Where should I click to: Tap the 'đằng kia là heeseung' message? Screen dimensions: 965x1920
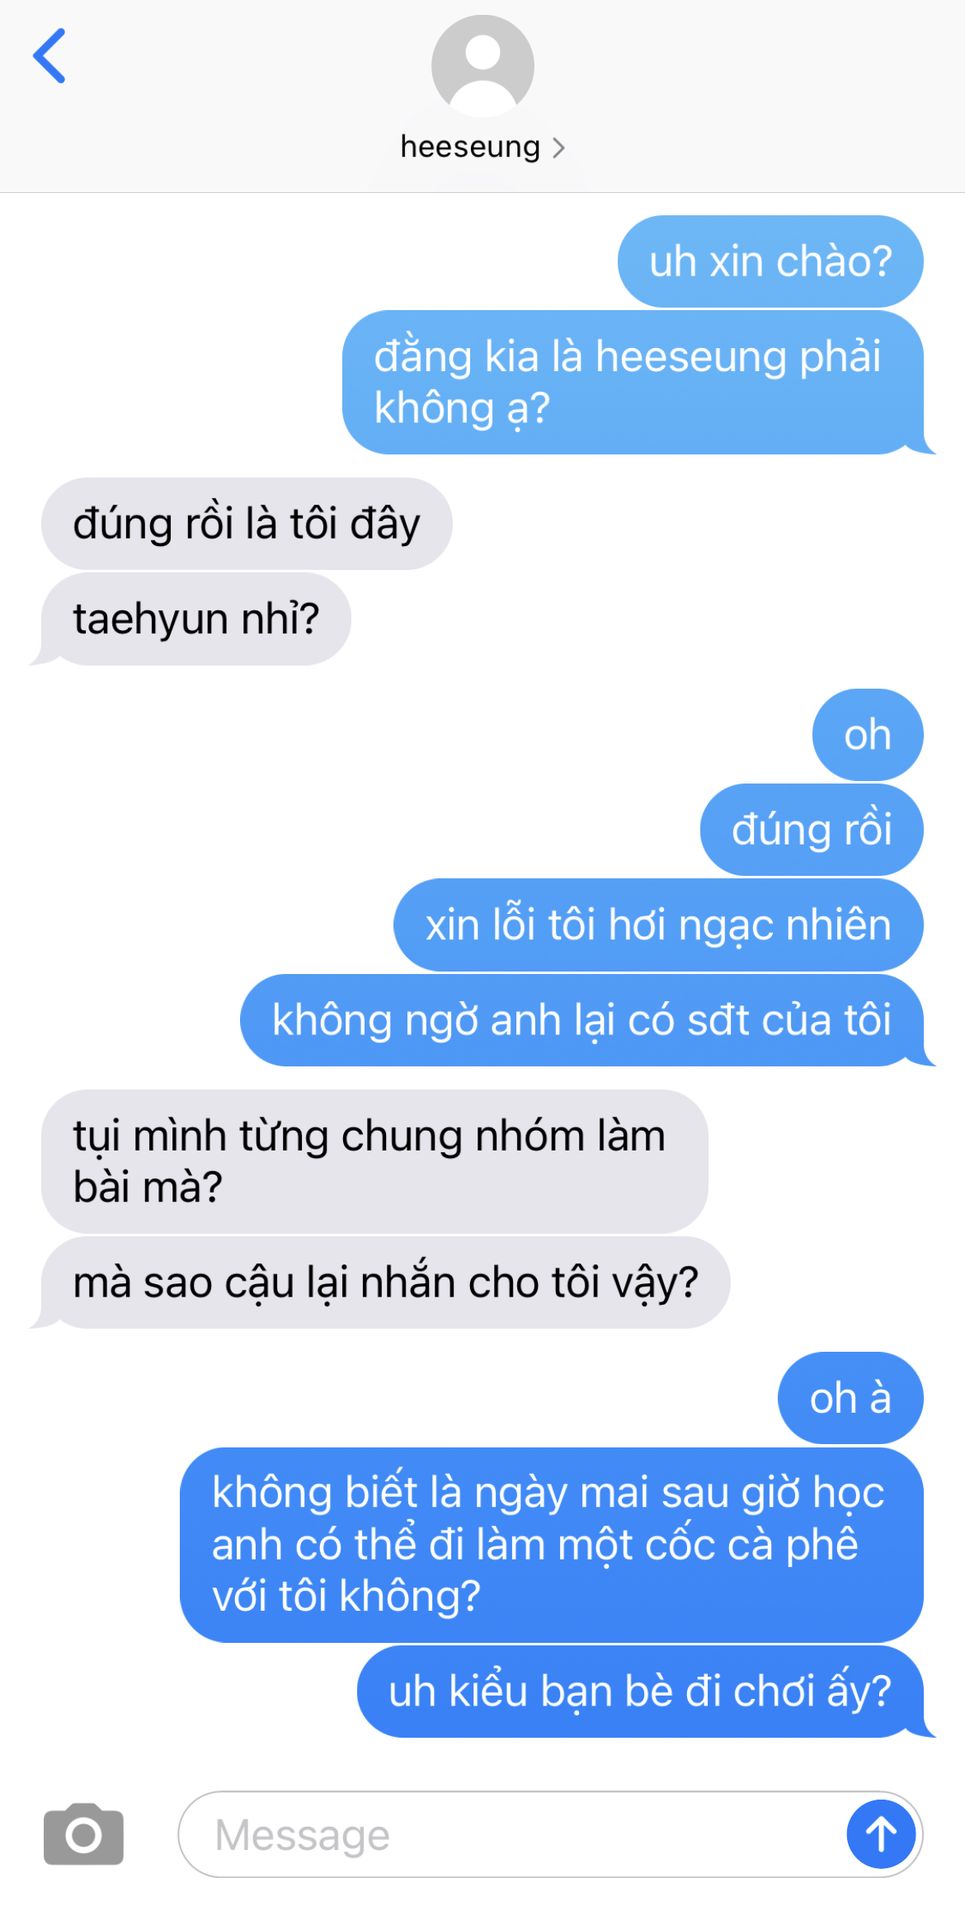pos(633,382)
